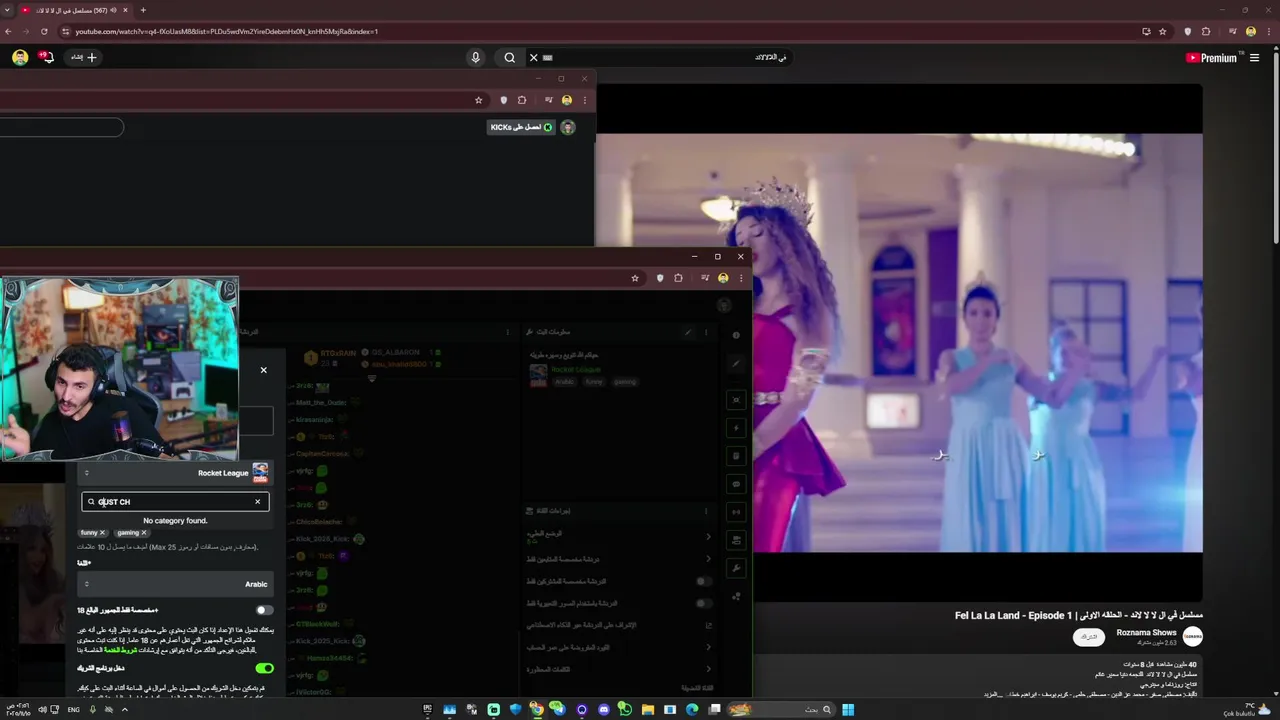Open the YouTube hamburger guide menu

pos(1254,58)
